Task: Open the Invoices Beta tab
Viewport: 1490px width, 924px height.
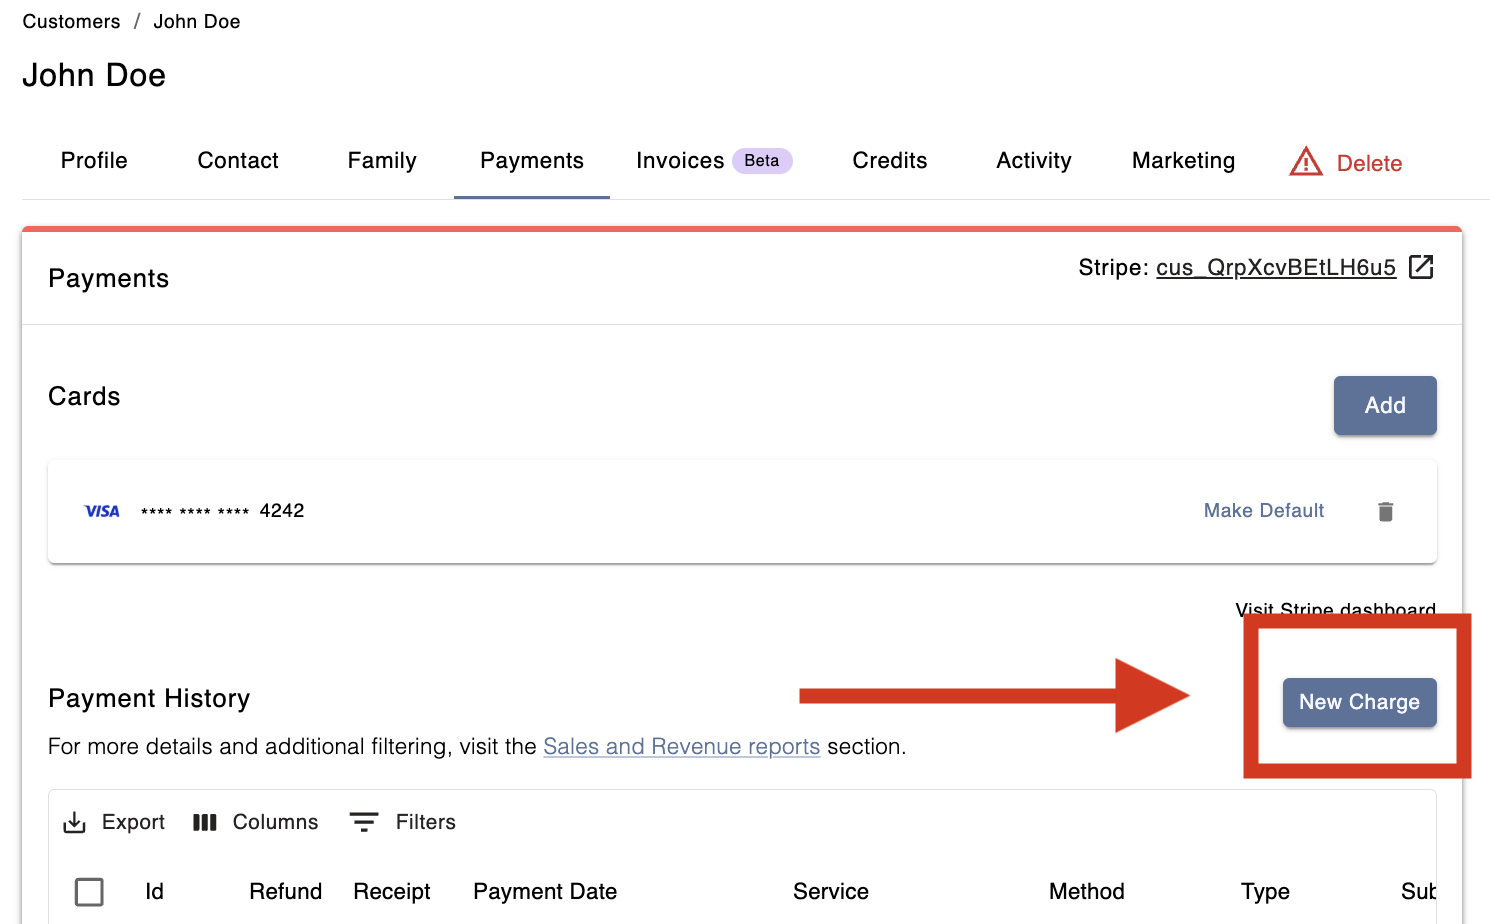Action: [x=714, y=161]
